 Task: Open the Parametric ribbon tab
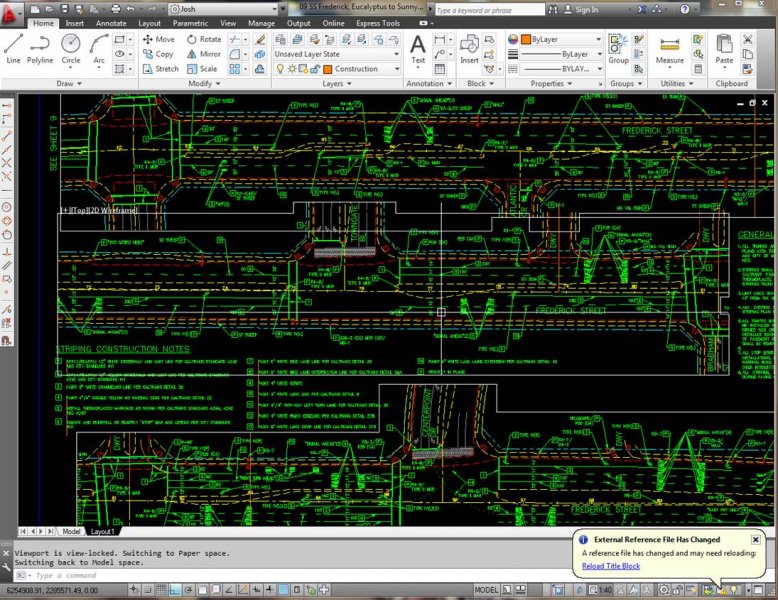190,22
